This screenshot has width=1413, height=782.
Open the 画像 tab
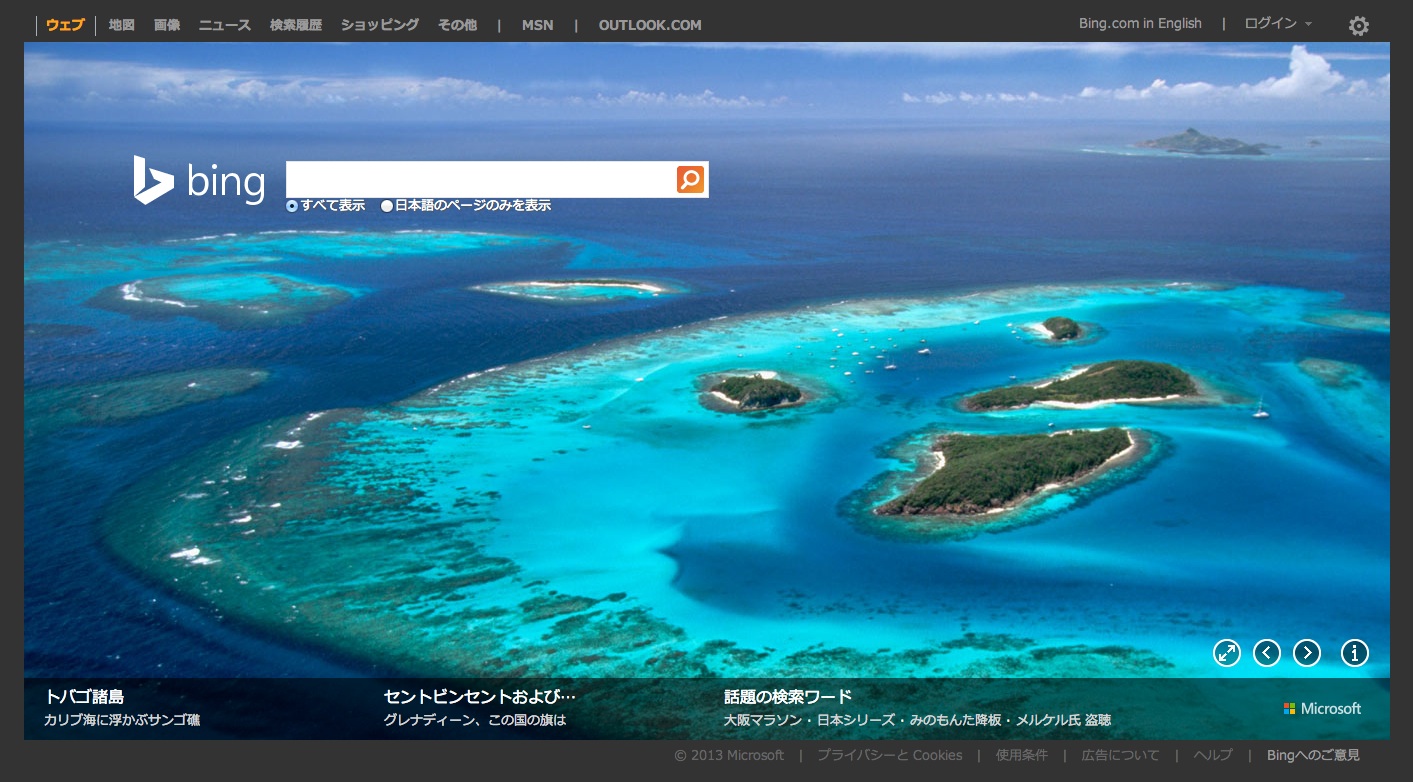167,25
